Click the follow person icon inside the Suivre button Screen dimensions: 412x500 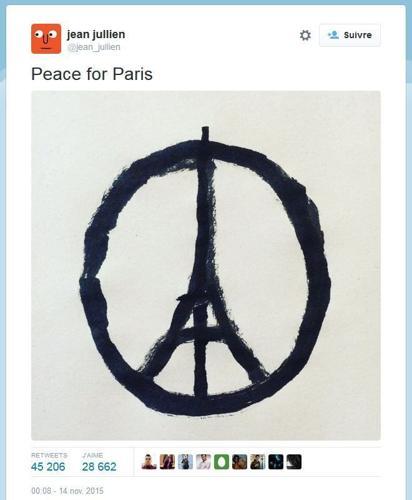coord(333,35)
